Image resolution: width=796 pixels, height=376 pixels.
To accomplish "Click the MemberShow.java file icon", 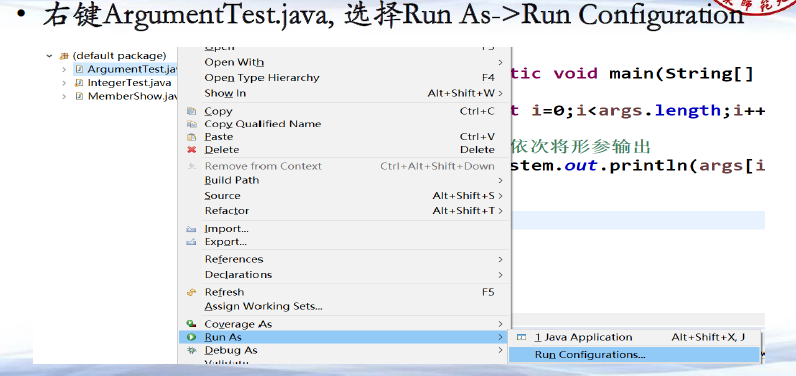I will pos(79,96).
